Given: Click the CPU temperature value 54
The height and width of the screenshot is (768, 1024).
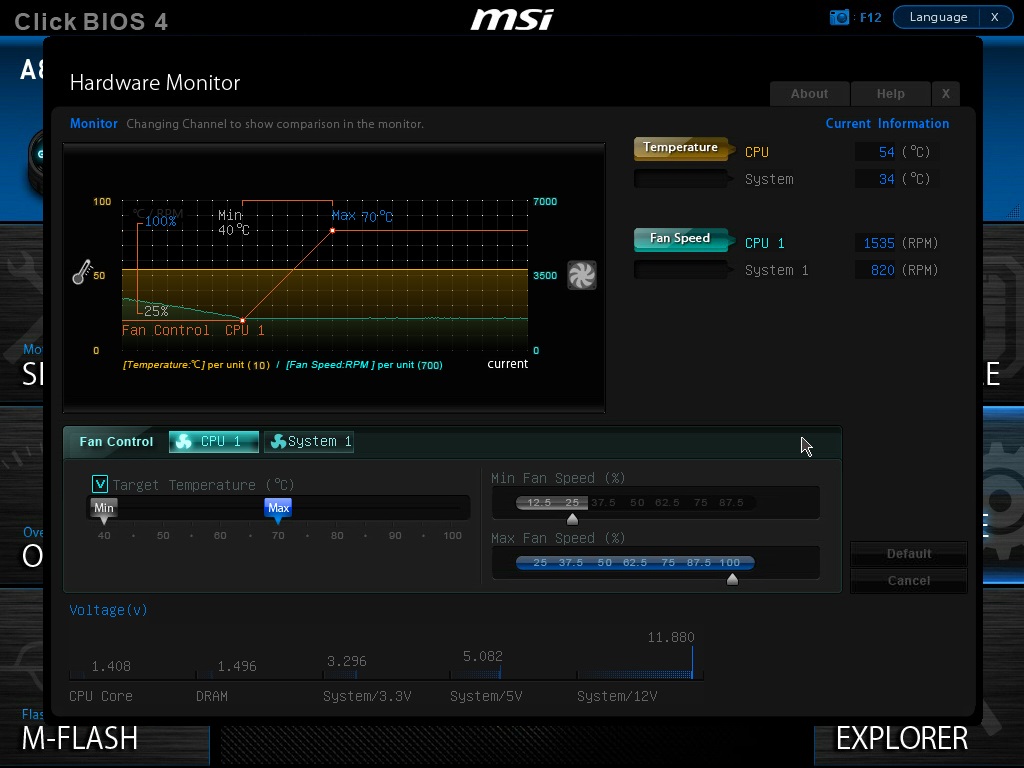Looking at the screenshot, I should 886,152.
